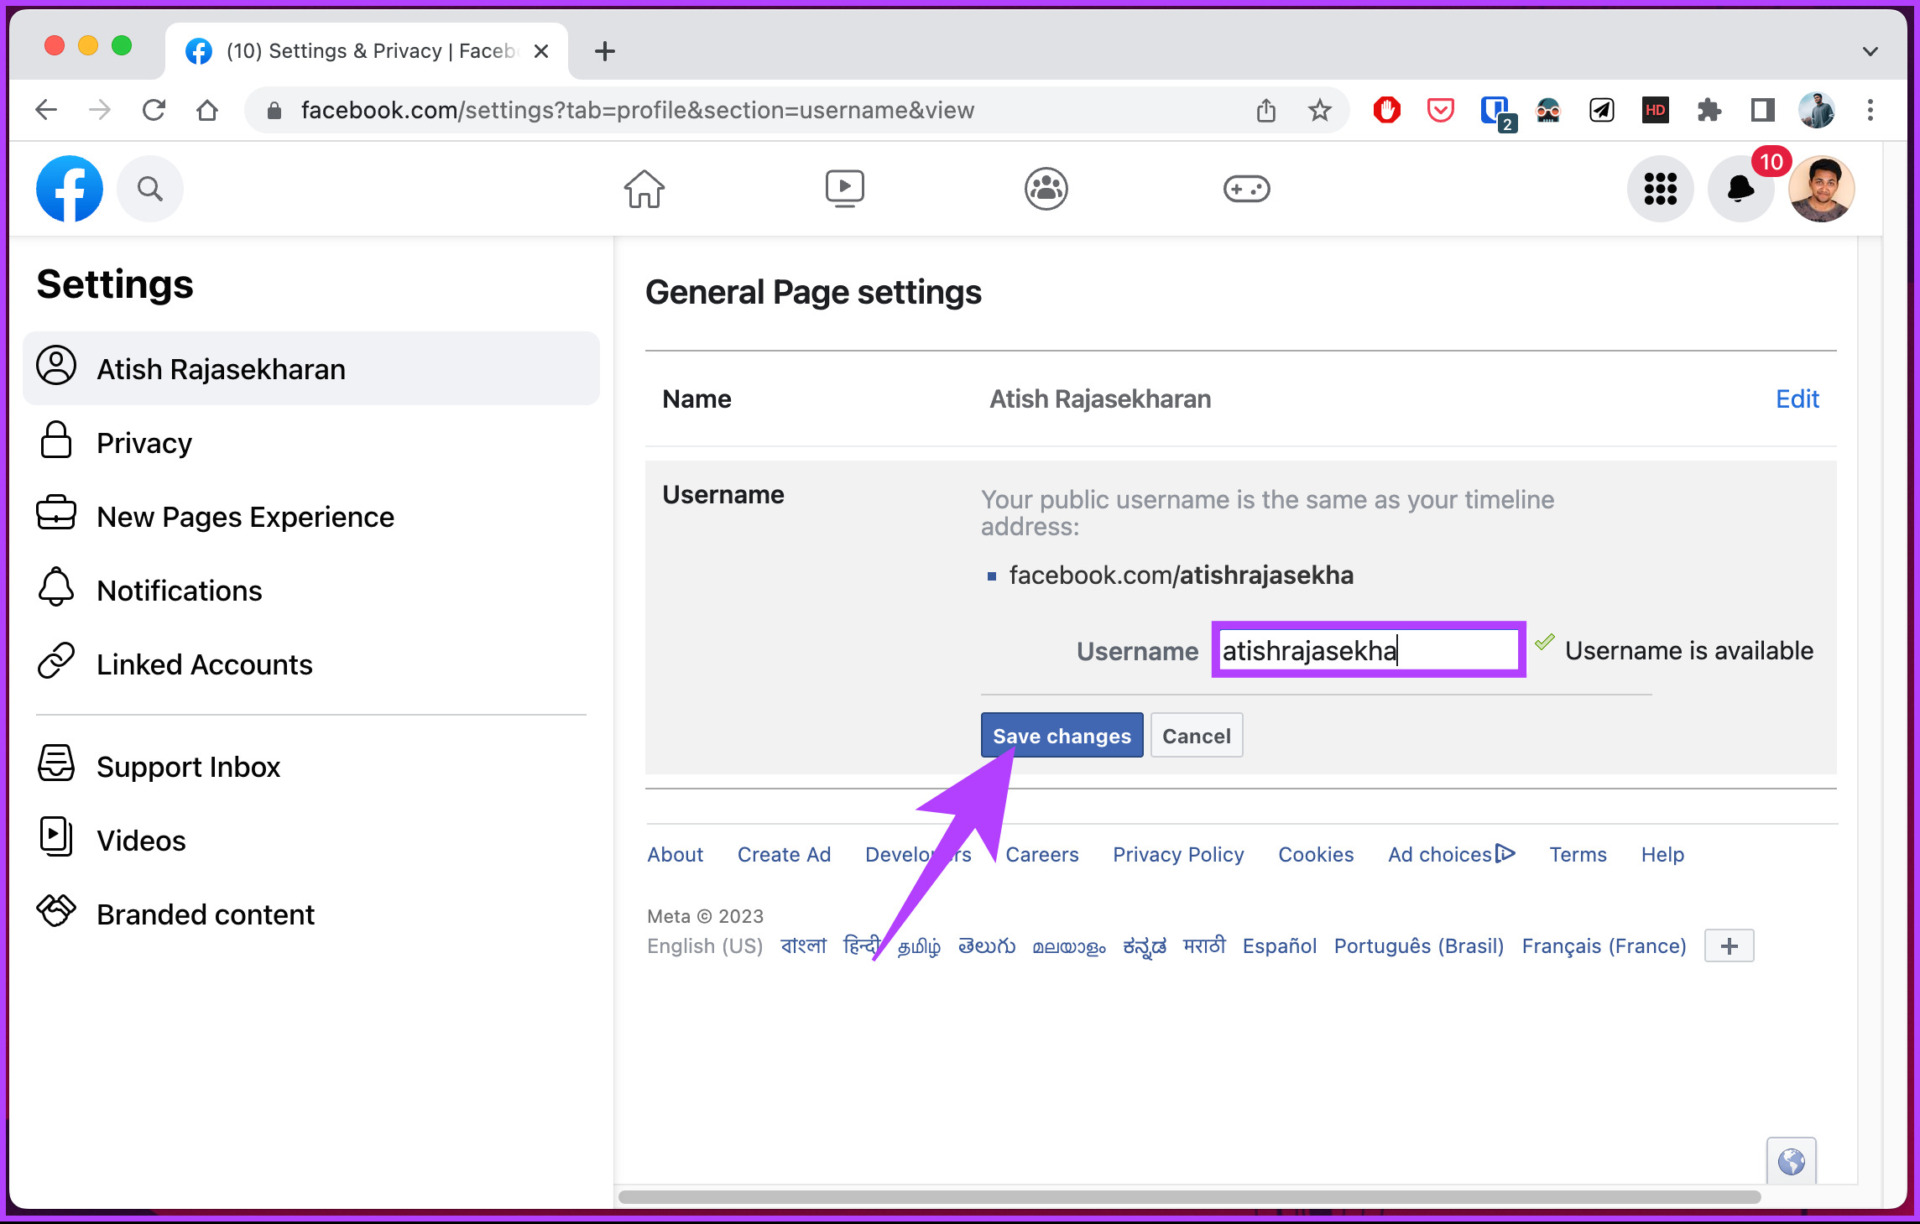
Task: Open Support Inbox
Action: point(311,767)
